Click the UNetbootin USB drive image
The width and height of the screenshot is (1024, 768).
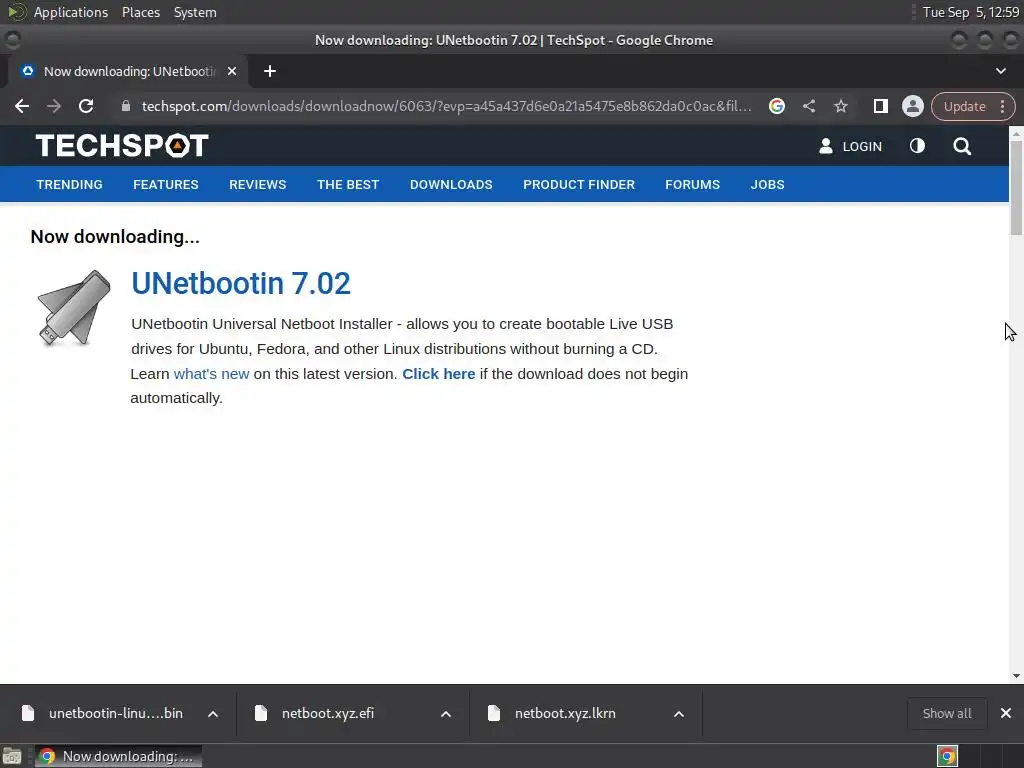coord(74,308)
